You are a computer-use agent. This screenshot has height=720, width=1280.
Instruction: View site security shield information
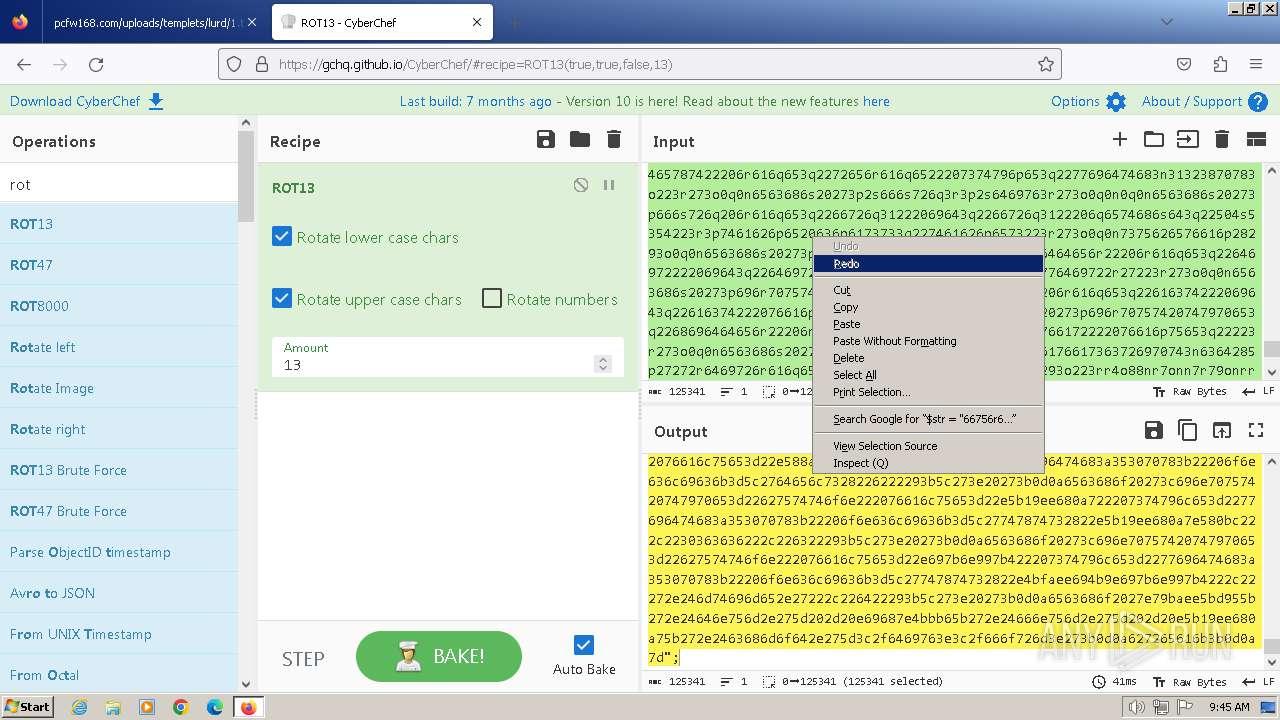point(234,64)
